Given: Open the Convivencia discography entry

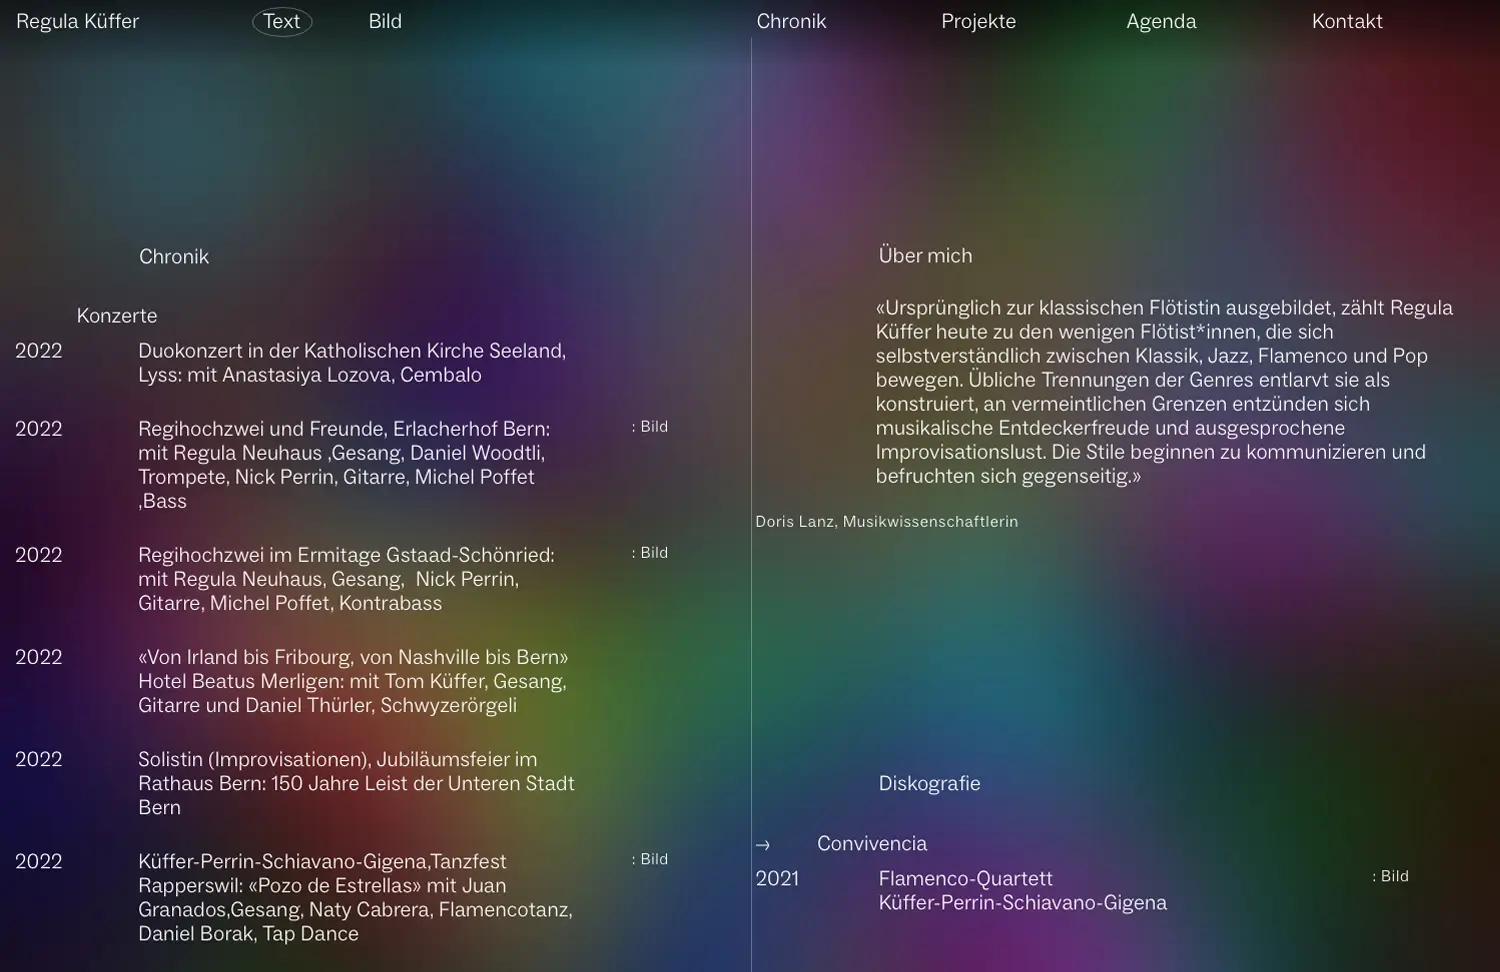Looking at the screenshot, I should coord(872,844).
